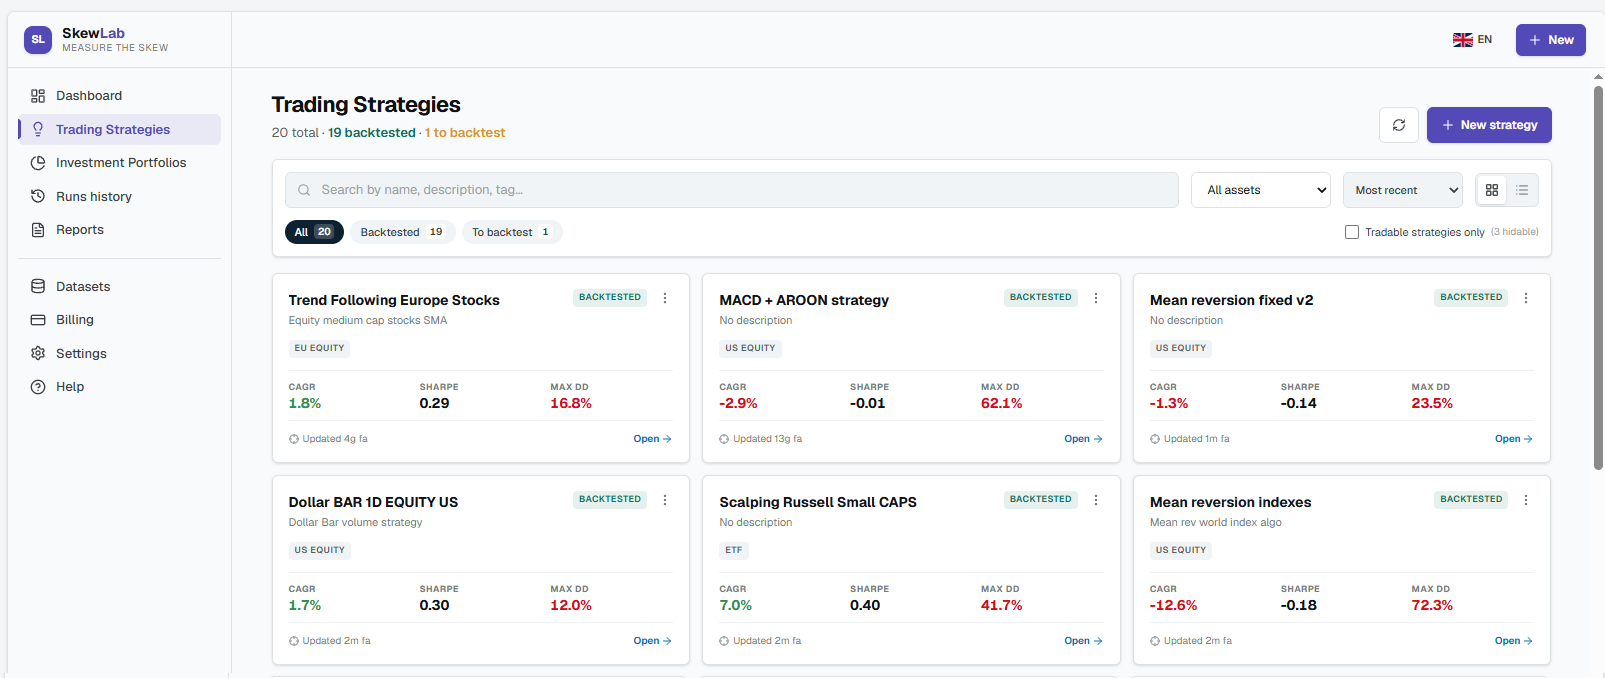Click the refresh strategies icon button
The height and width of the screenshot is (678, 1605).
coord(1399,125)
